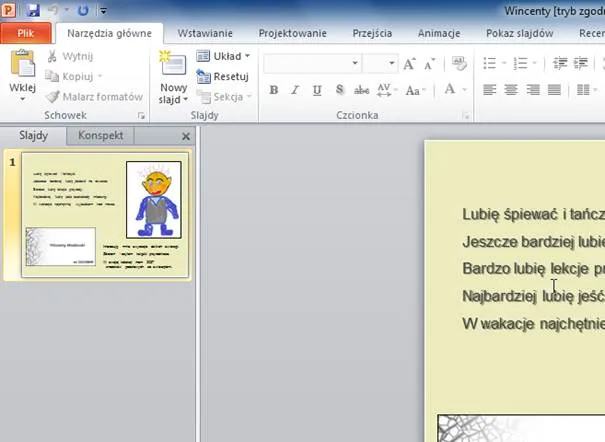Expand the Font Color dropdown arrow
Screen dimensions: 605x442
[x=465, y=90]
